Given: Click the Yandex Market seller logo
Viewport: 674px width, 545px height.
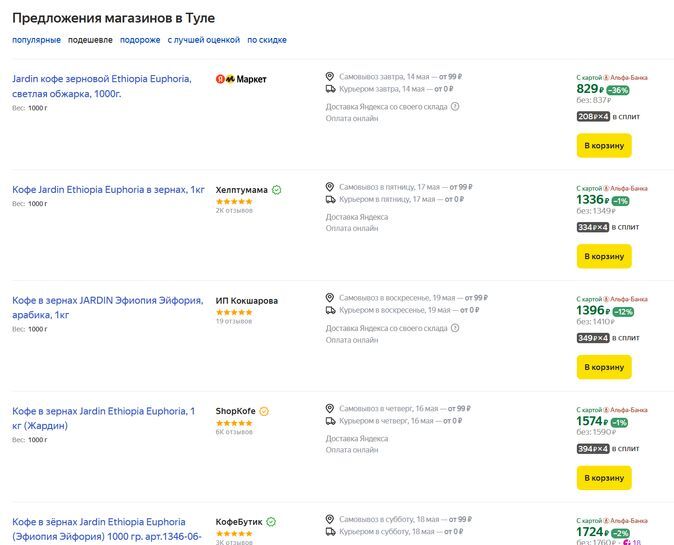Looking at the screenshot, I should [x=241, y=78].
